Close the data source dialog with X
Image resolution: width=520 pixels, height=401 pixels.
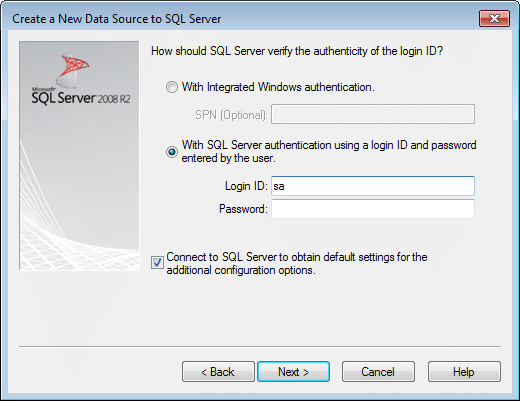pyautogui.click(x=494, y=19)
